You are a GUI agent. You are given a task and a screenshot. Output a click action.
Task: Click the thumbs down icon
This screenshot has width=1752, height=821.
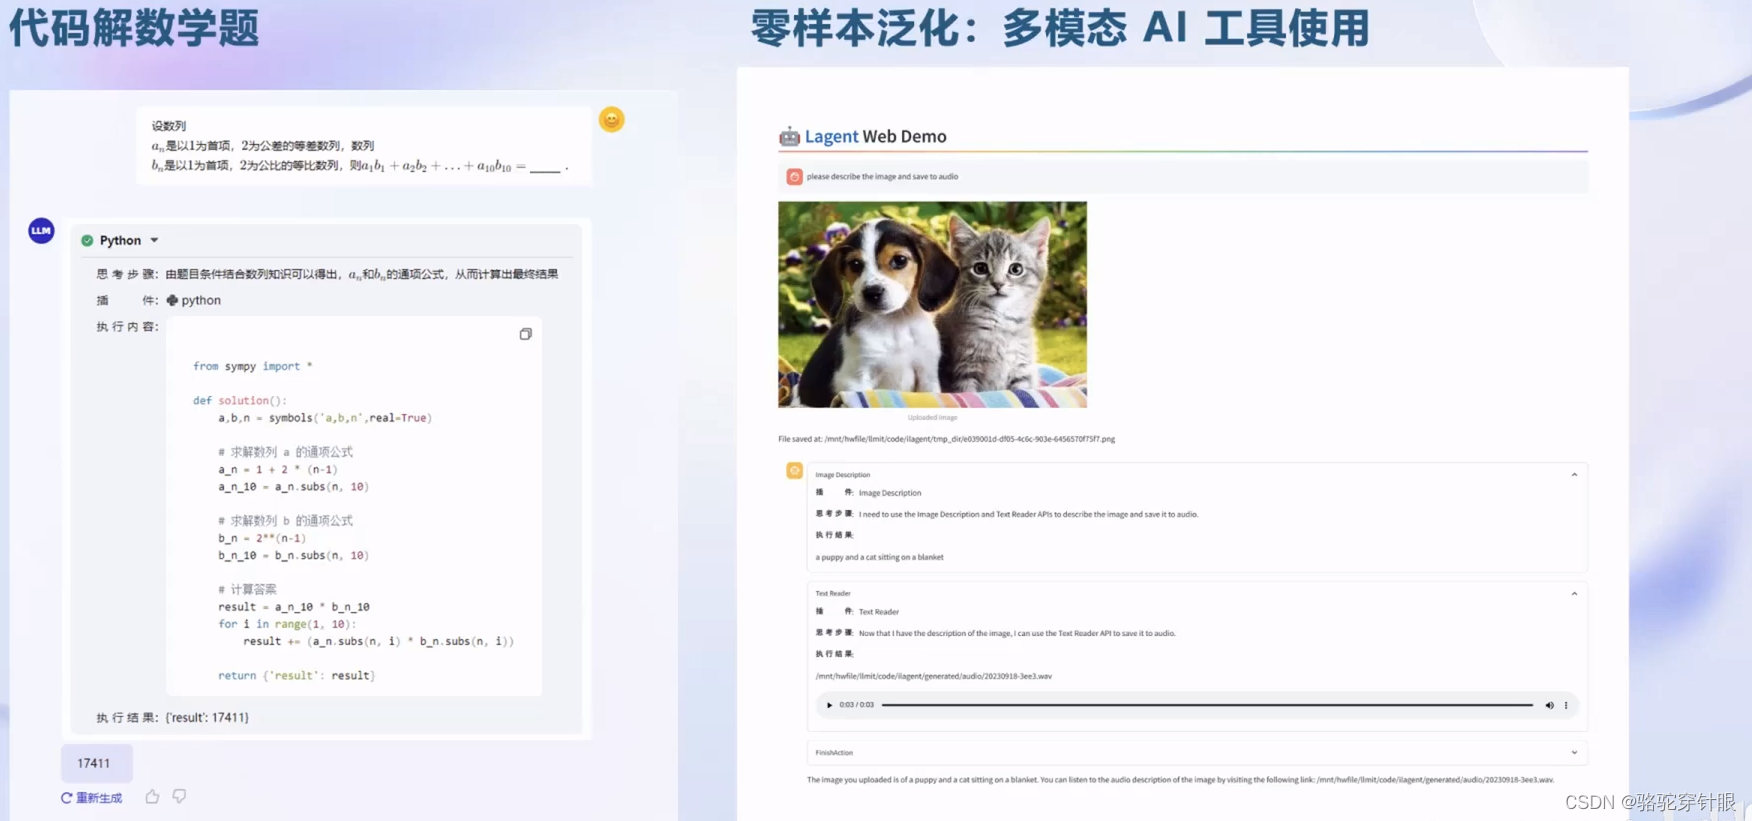[179, 797]
